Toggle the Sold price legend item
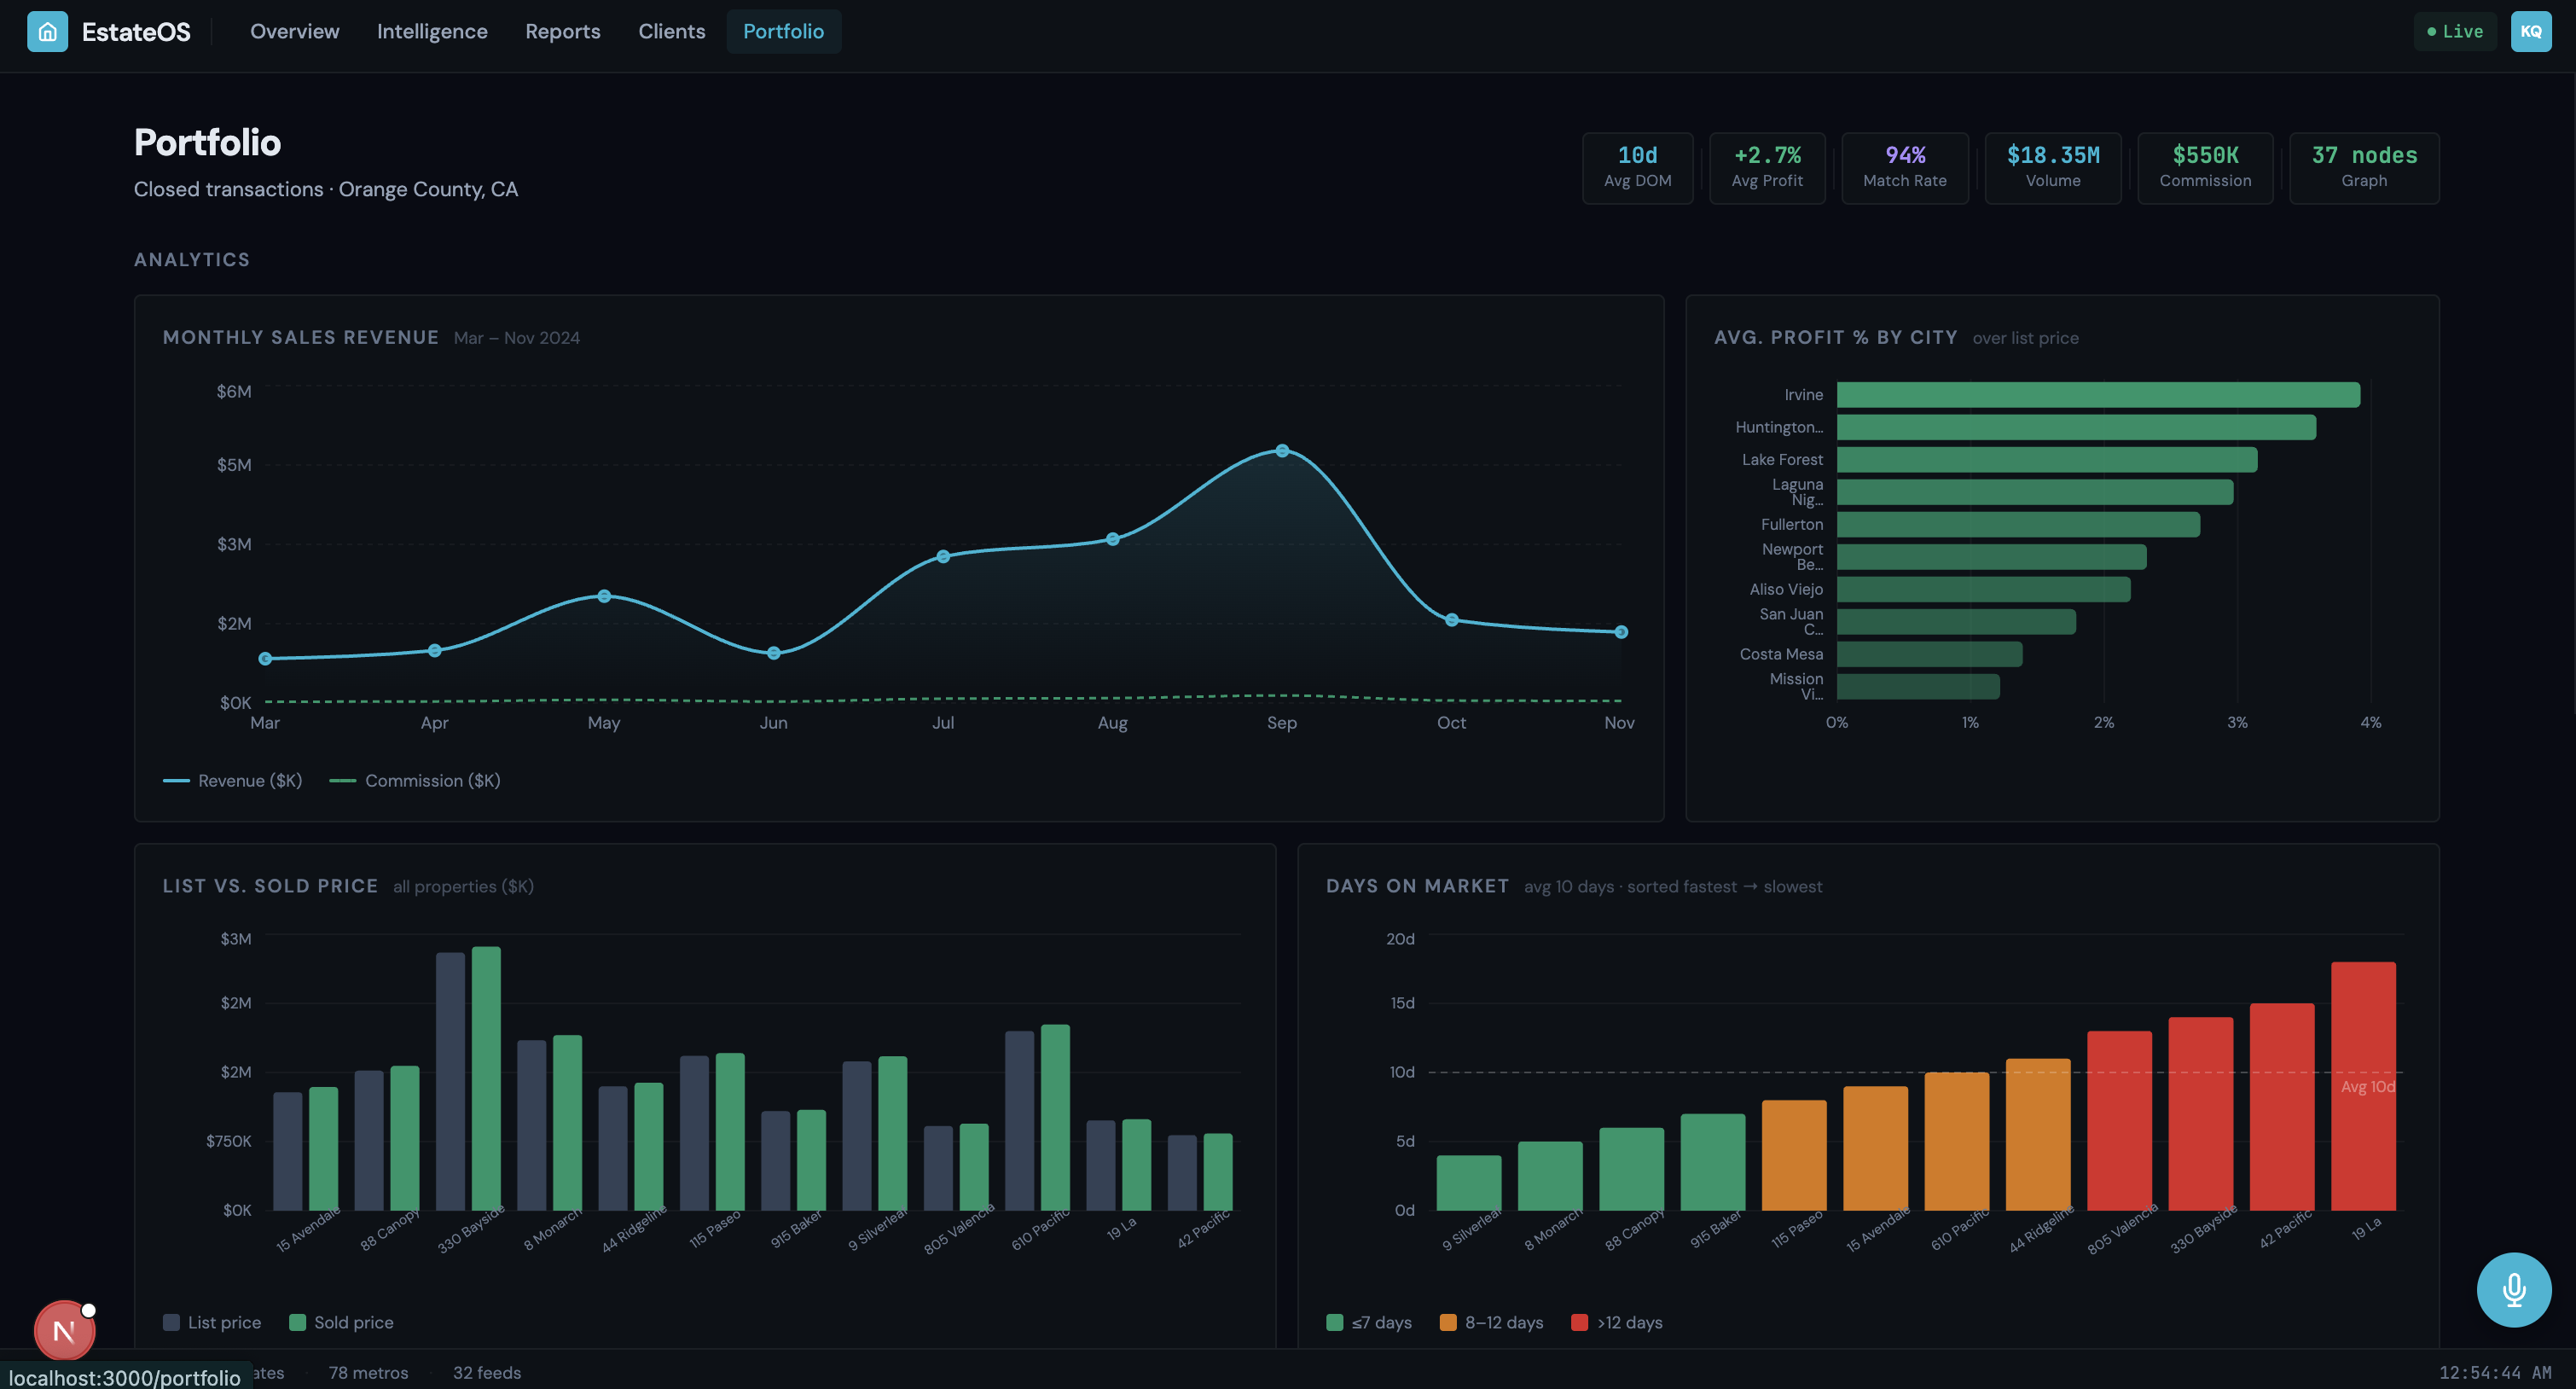 coord(342,1322)
